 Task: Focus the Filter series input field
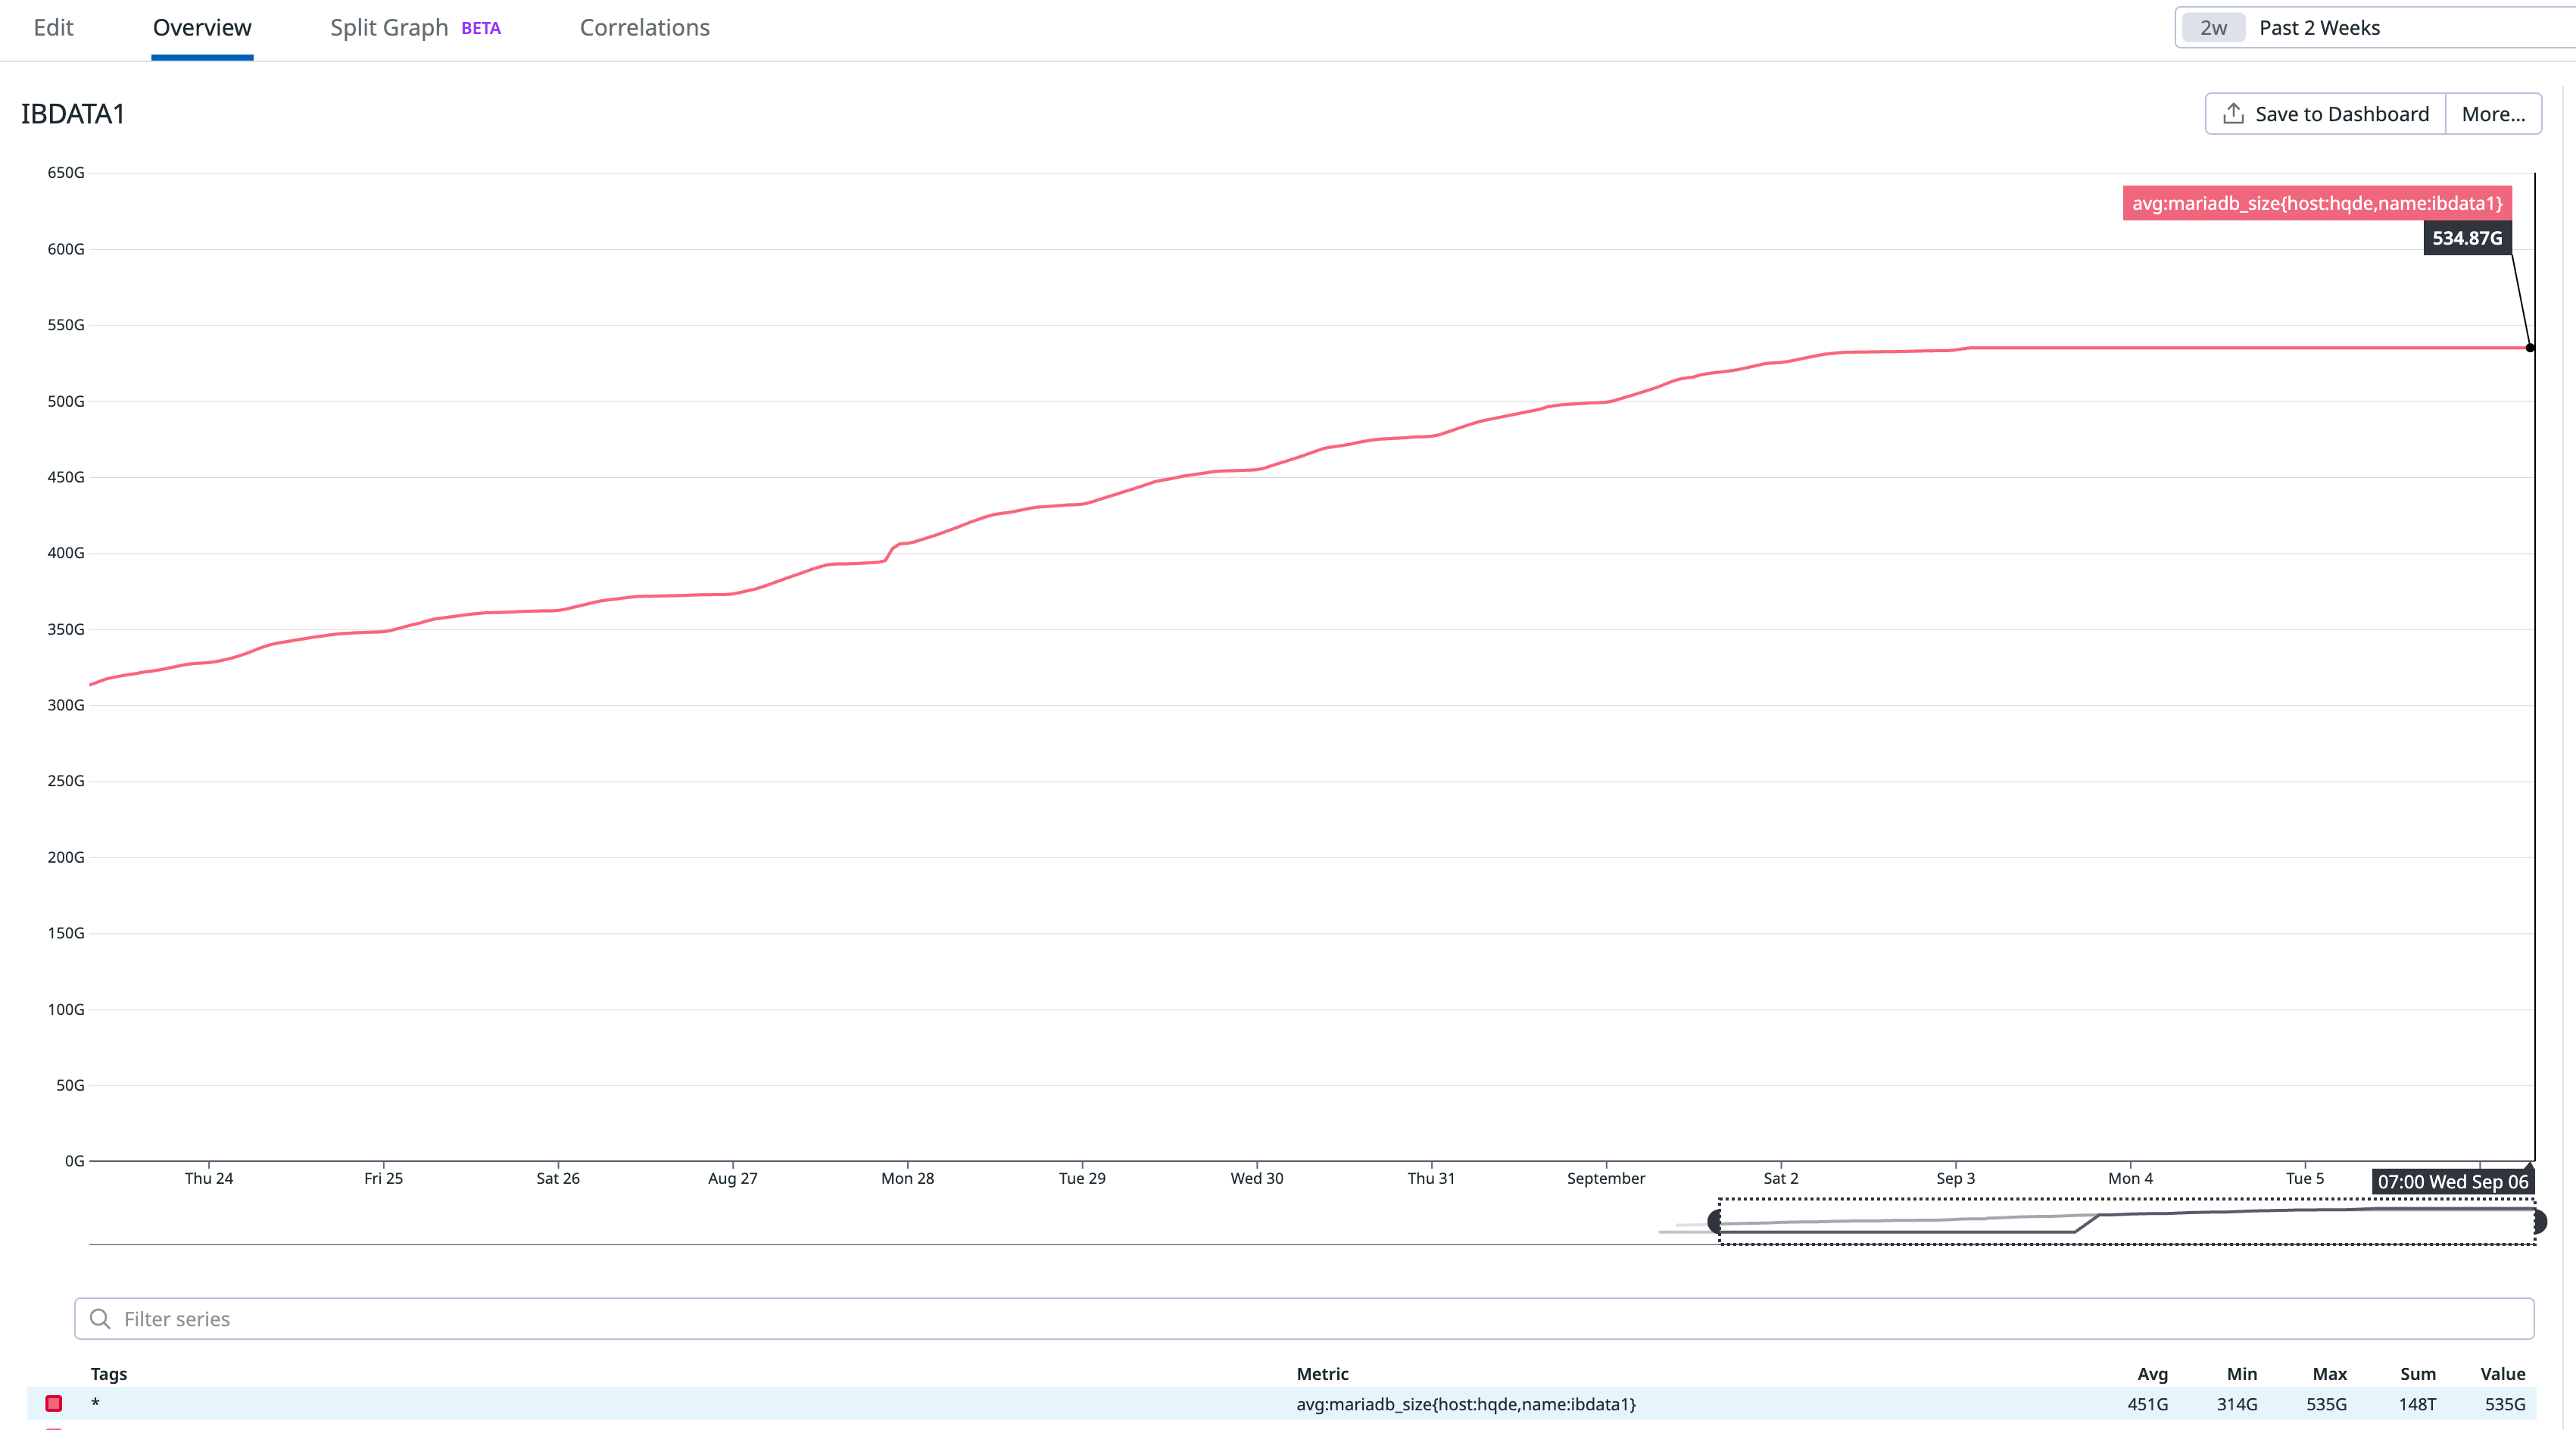tap(1300, 1319)
